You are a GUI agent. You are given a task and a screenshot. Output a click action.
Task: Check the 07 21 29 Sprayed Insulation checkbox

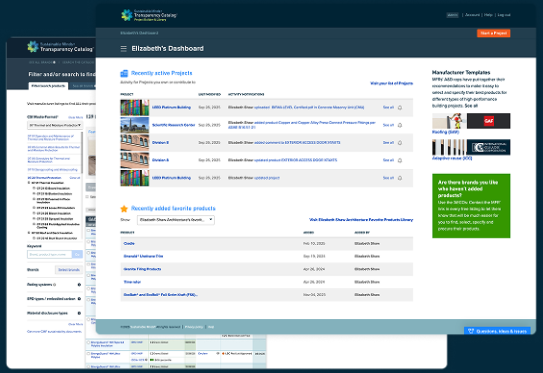34,219
